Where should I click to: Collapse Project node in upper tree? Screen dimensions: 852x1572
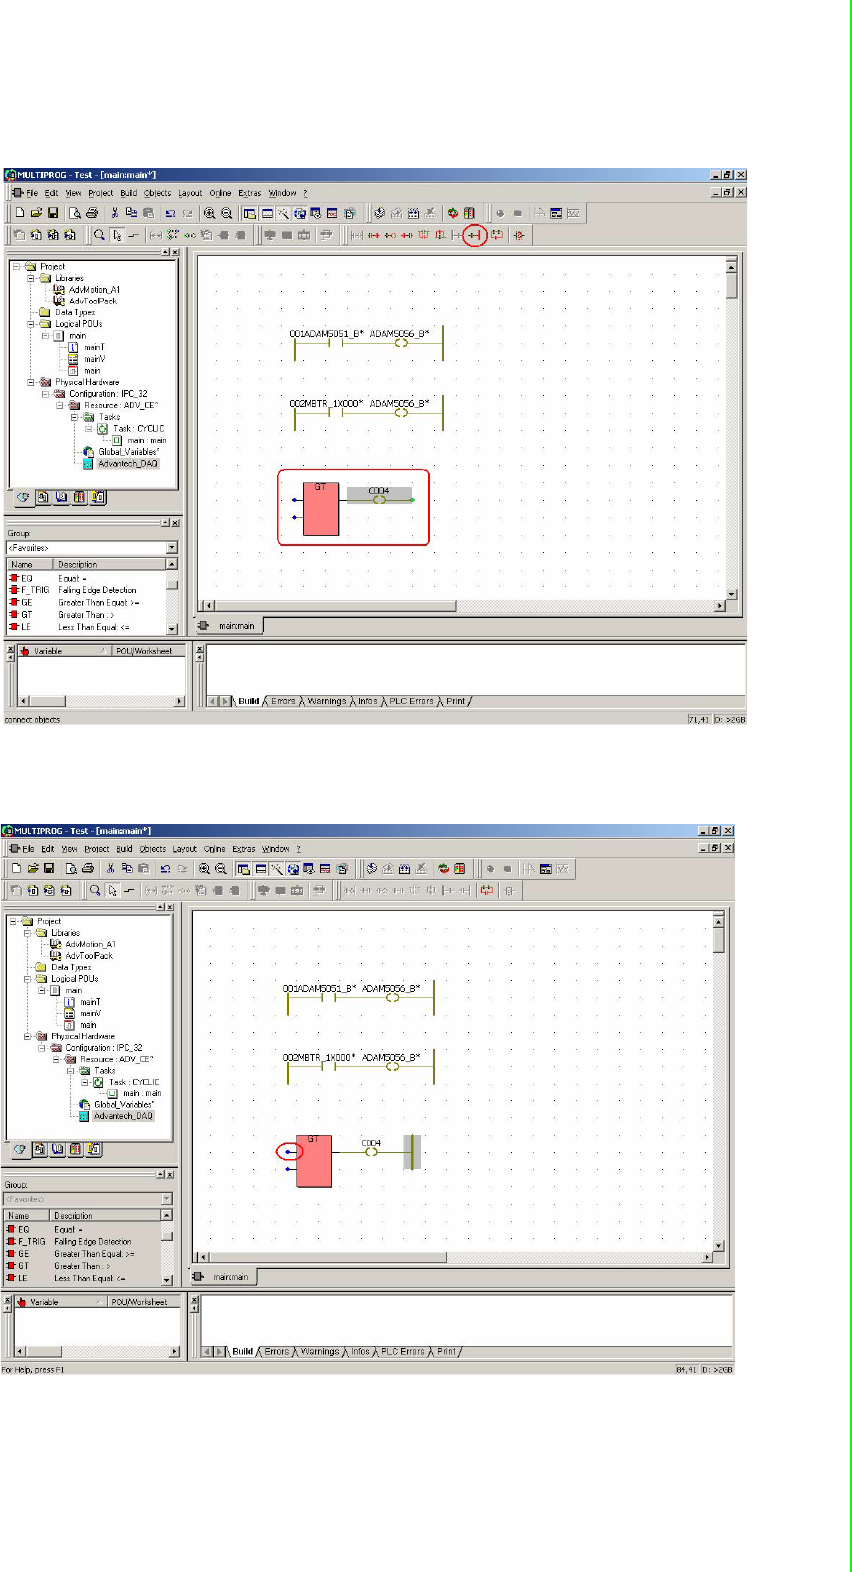(x=16, y=267)
